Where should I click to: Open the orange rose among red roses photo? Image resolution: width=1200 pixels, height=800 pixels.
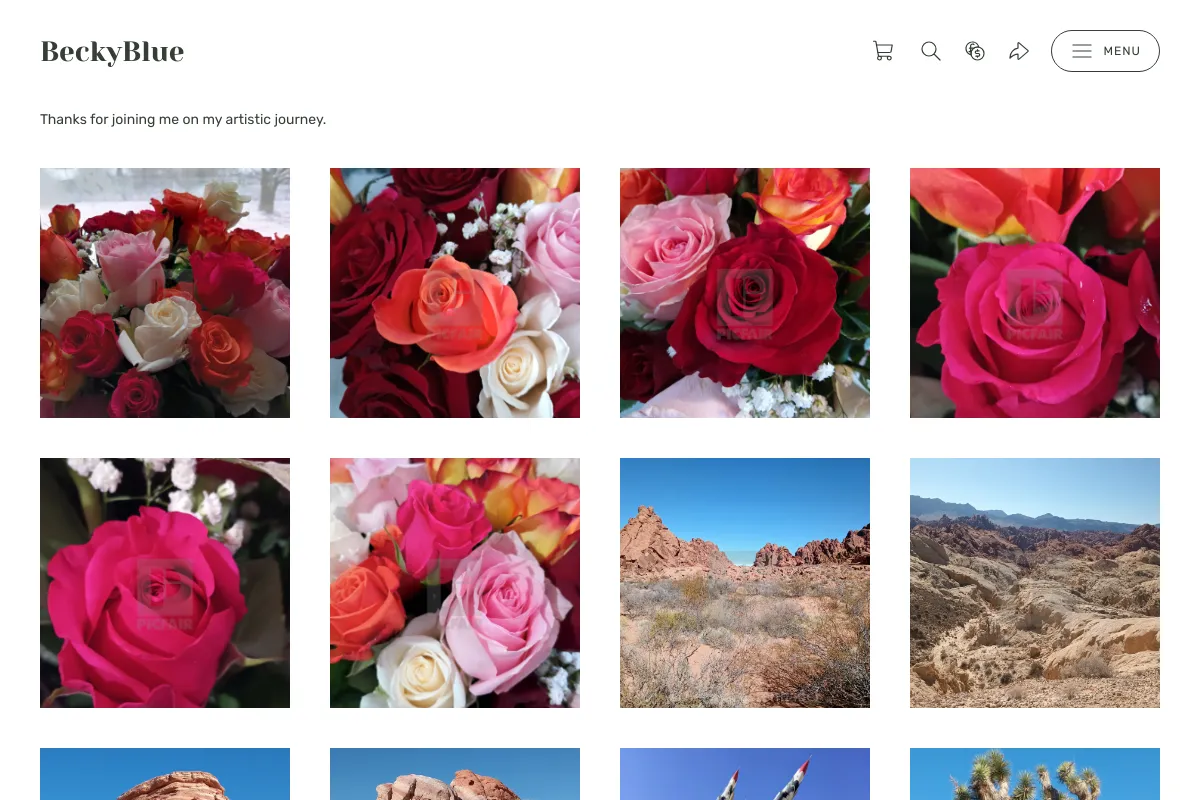click(x=455, y=293)
